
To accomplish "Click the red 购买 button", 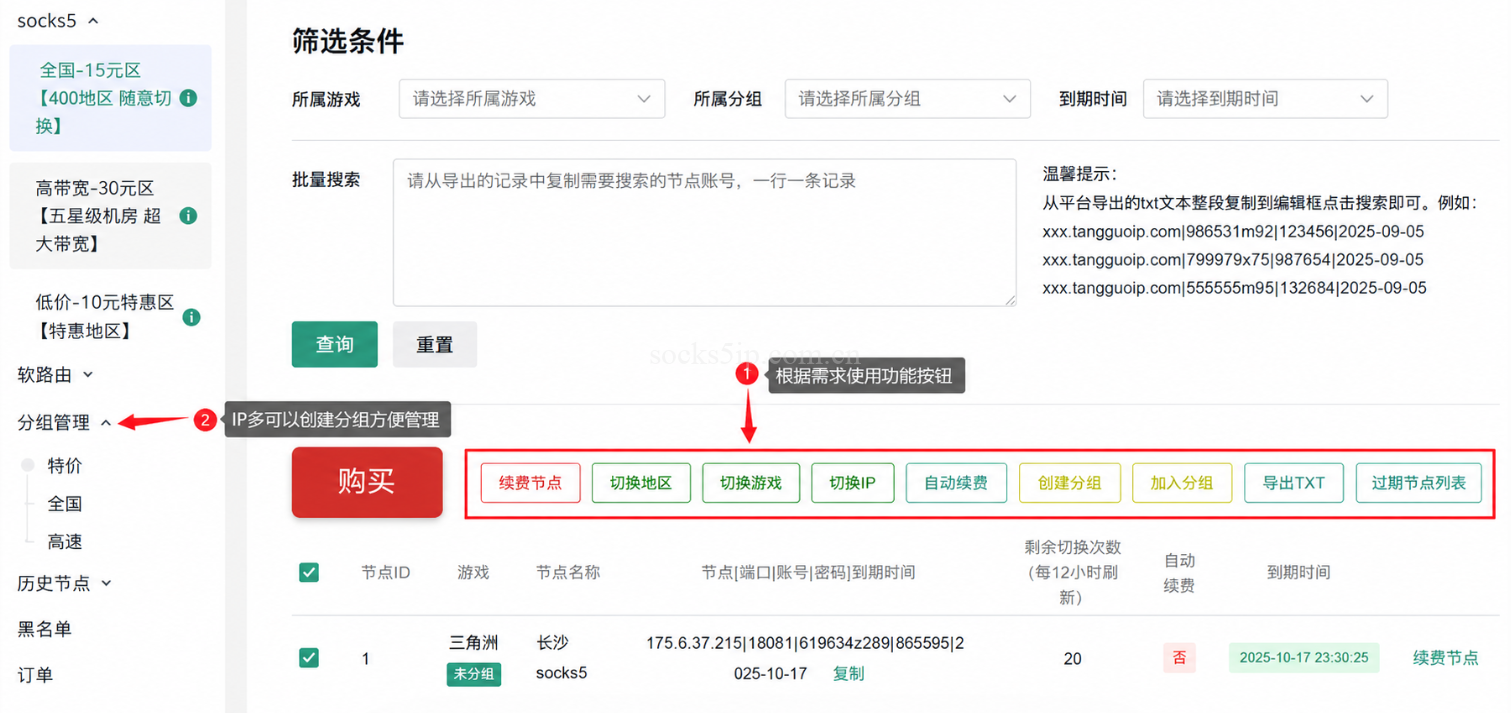I will point(367,482).
